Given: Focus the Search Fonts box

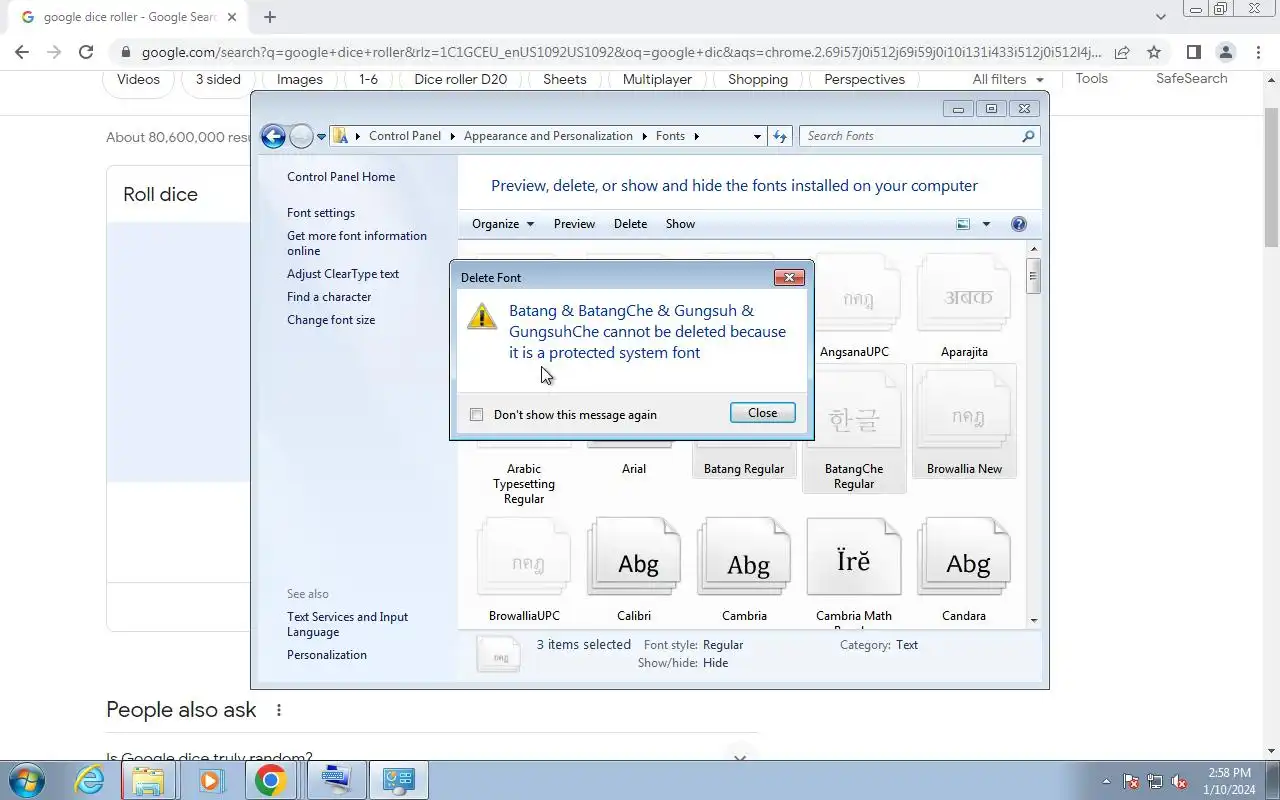Looking at the screenshot, I should tap(910, 136).
